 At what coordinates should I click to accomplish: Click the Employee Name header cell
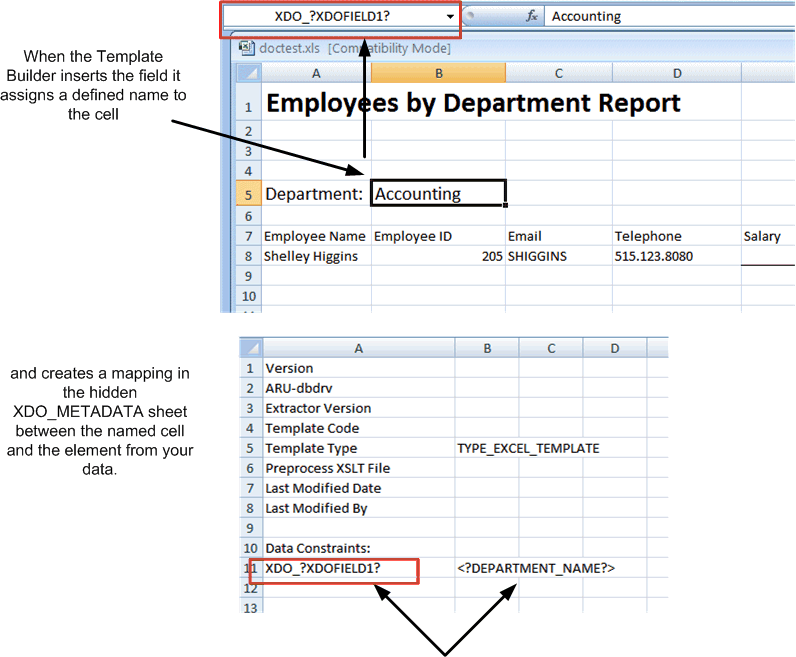click(316, 236)
